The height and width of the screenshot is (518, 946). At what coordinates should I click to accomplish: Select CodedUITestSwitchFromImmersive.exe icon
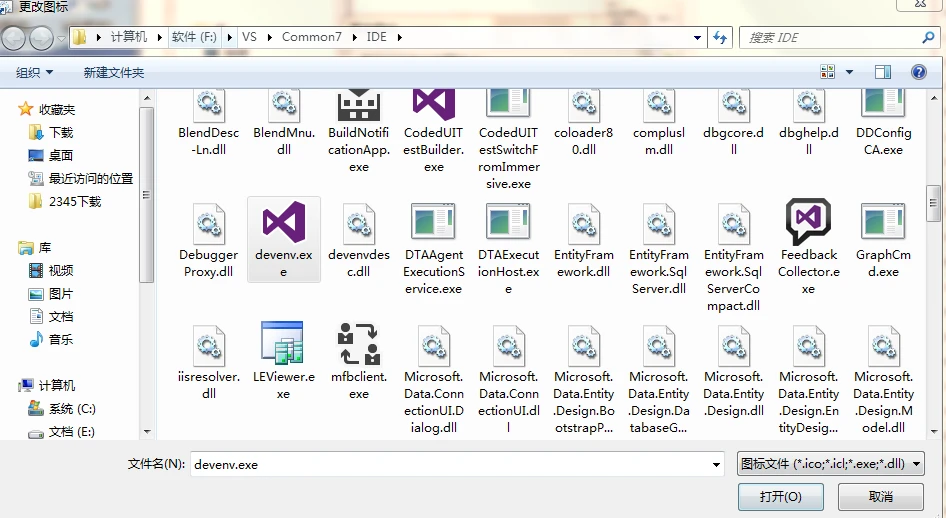508,104
